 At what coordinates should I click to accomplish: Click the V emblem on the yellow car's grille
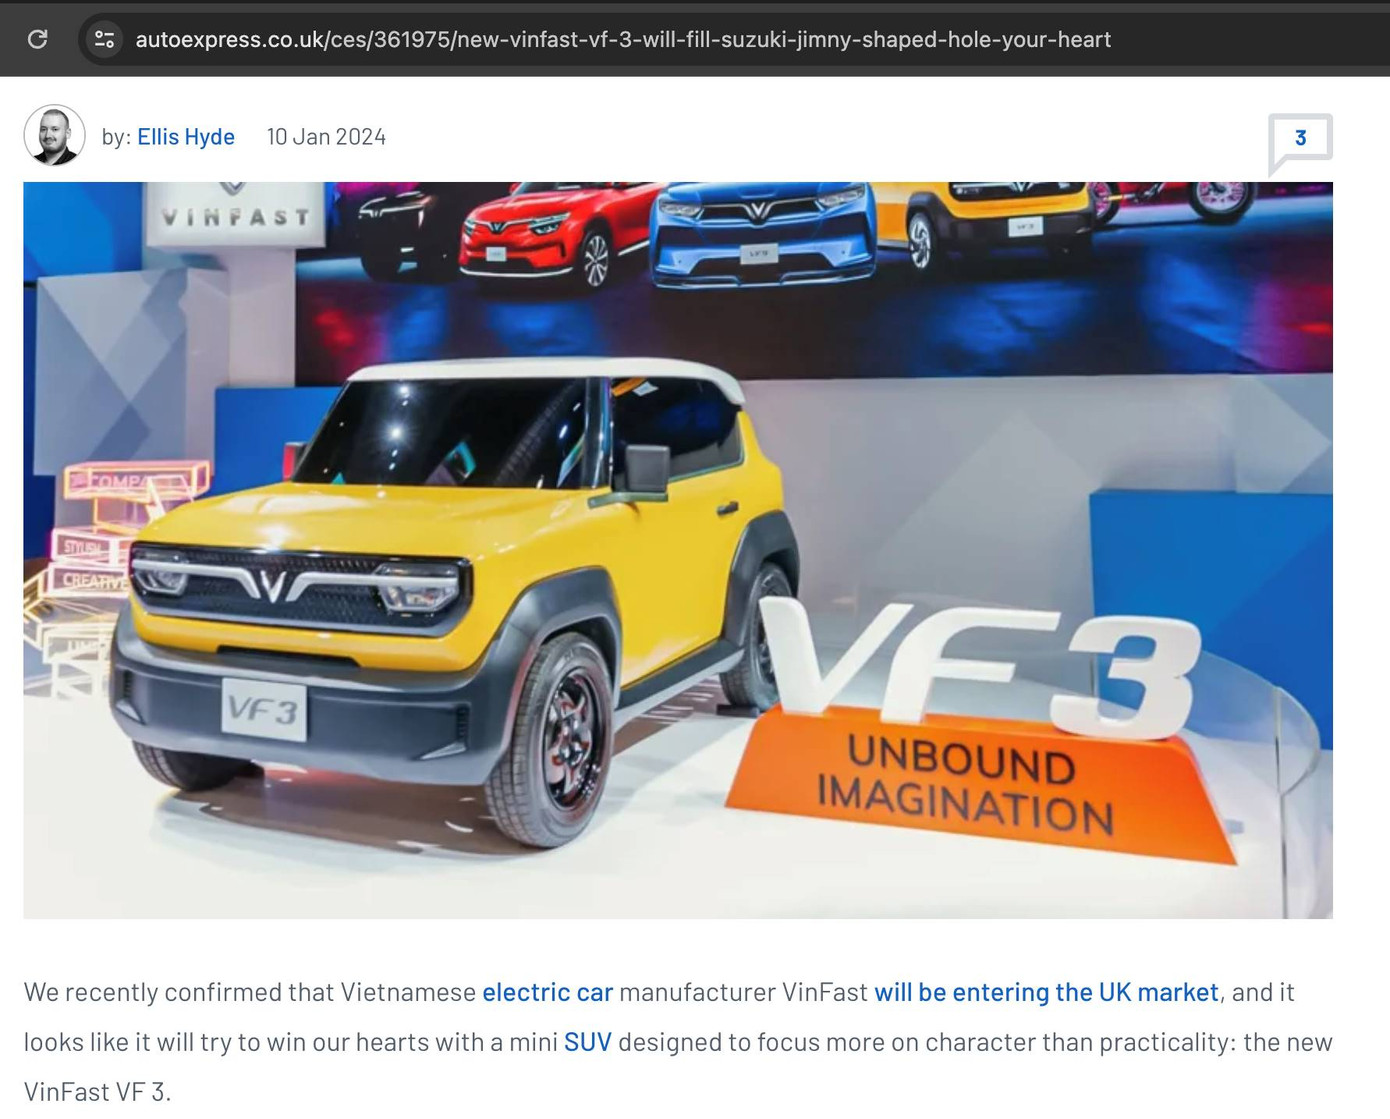click(272, 583)
